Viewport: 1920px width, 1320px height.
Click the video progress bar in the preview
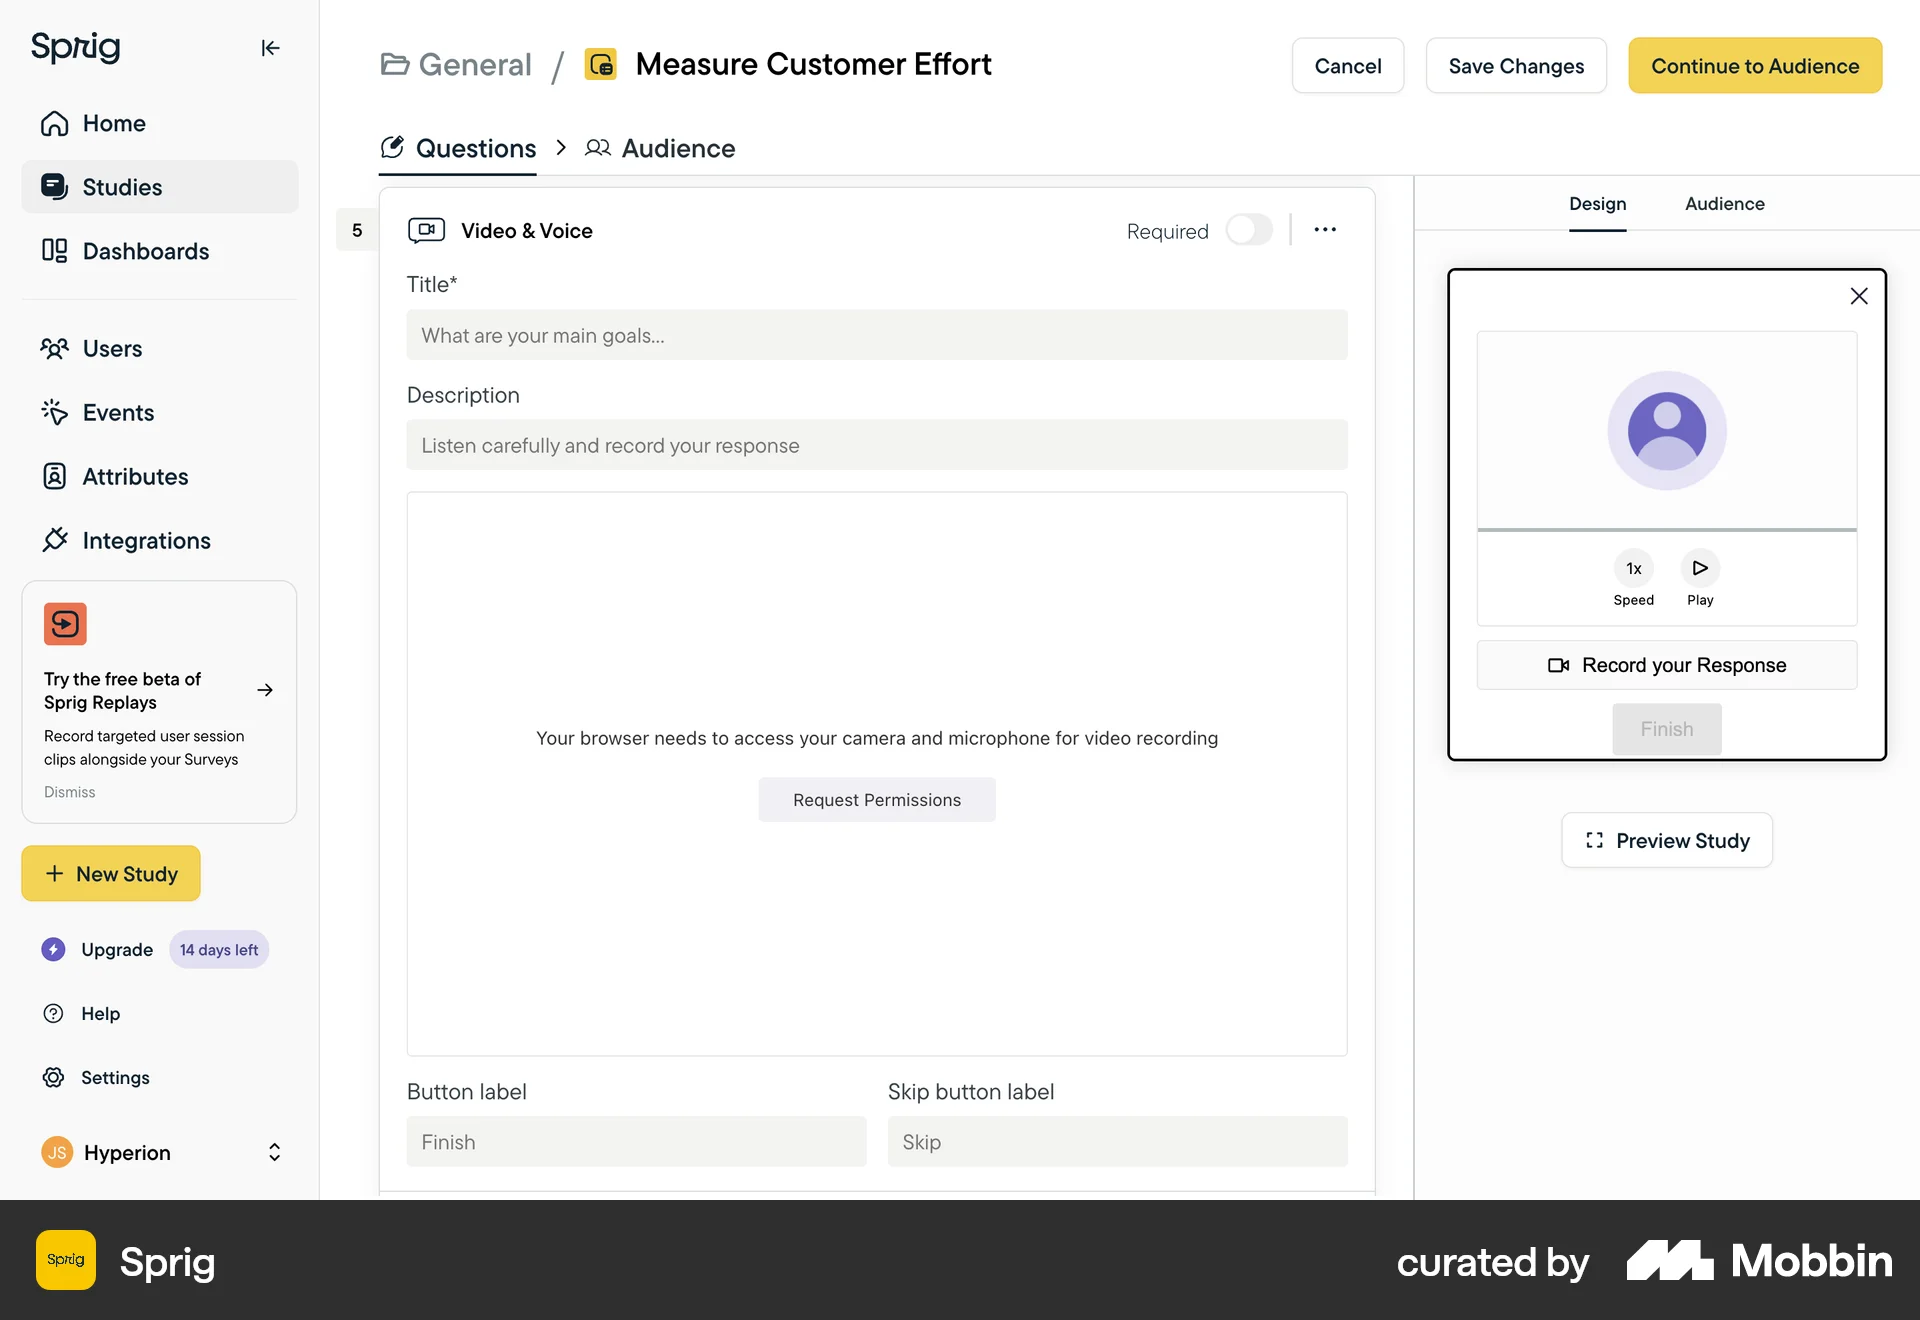coord(1666,529)
